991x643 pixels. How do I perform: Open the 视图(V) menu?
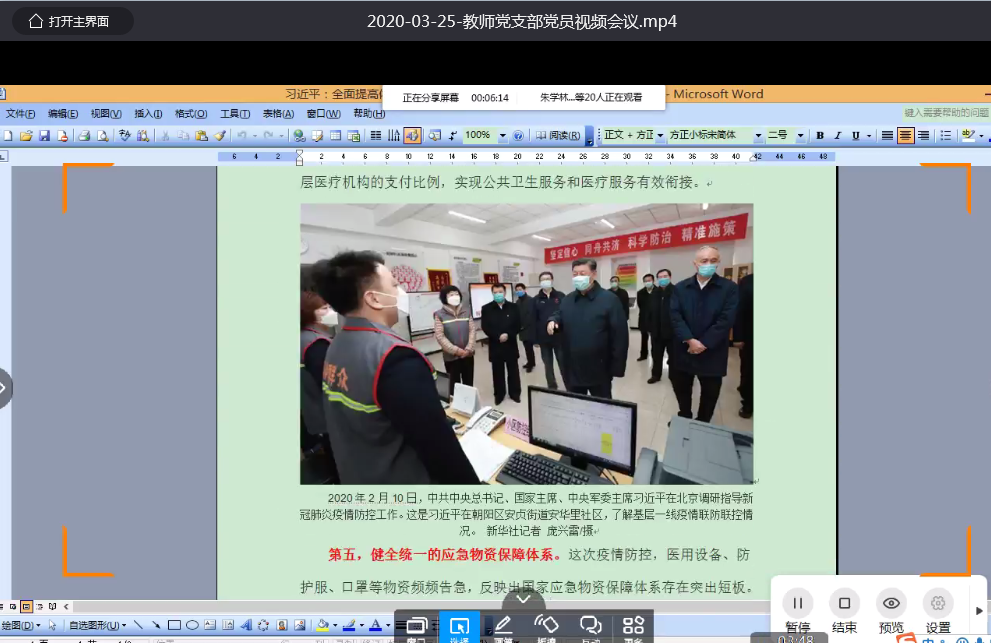point(106,114)
